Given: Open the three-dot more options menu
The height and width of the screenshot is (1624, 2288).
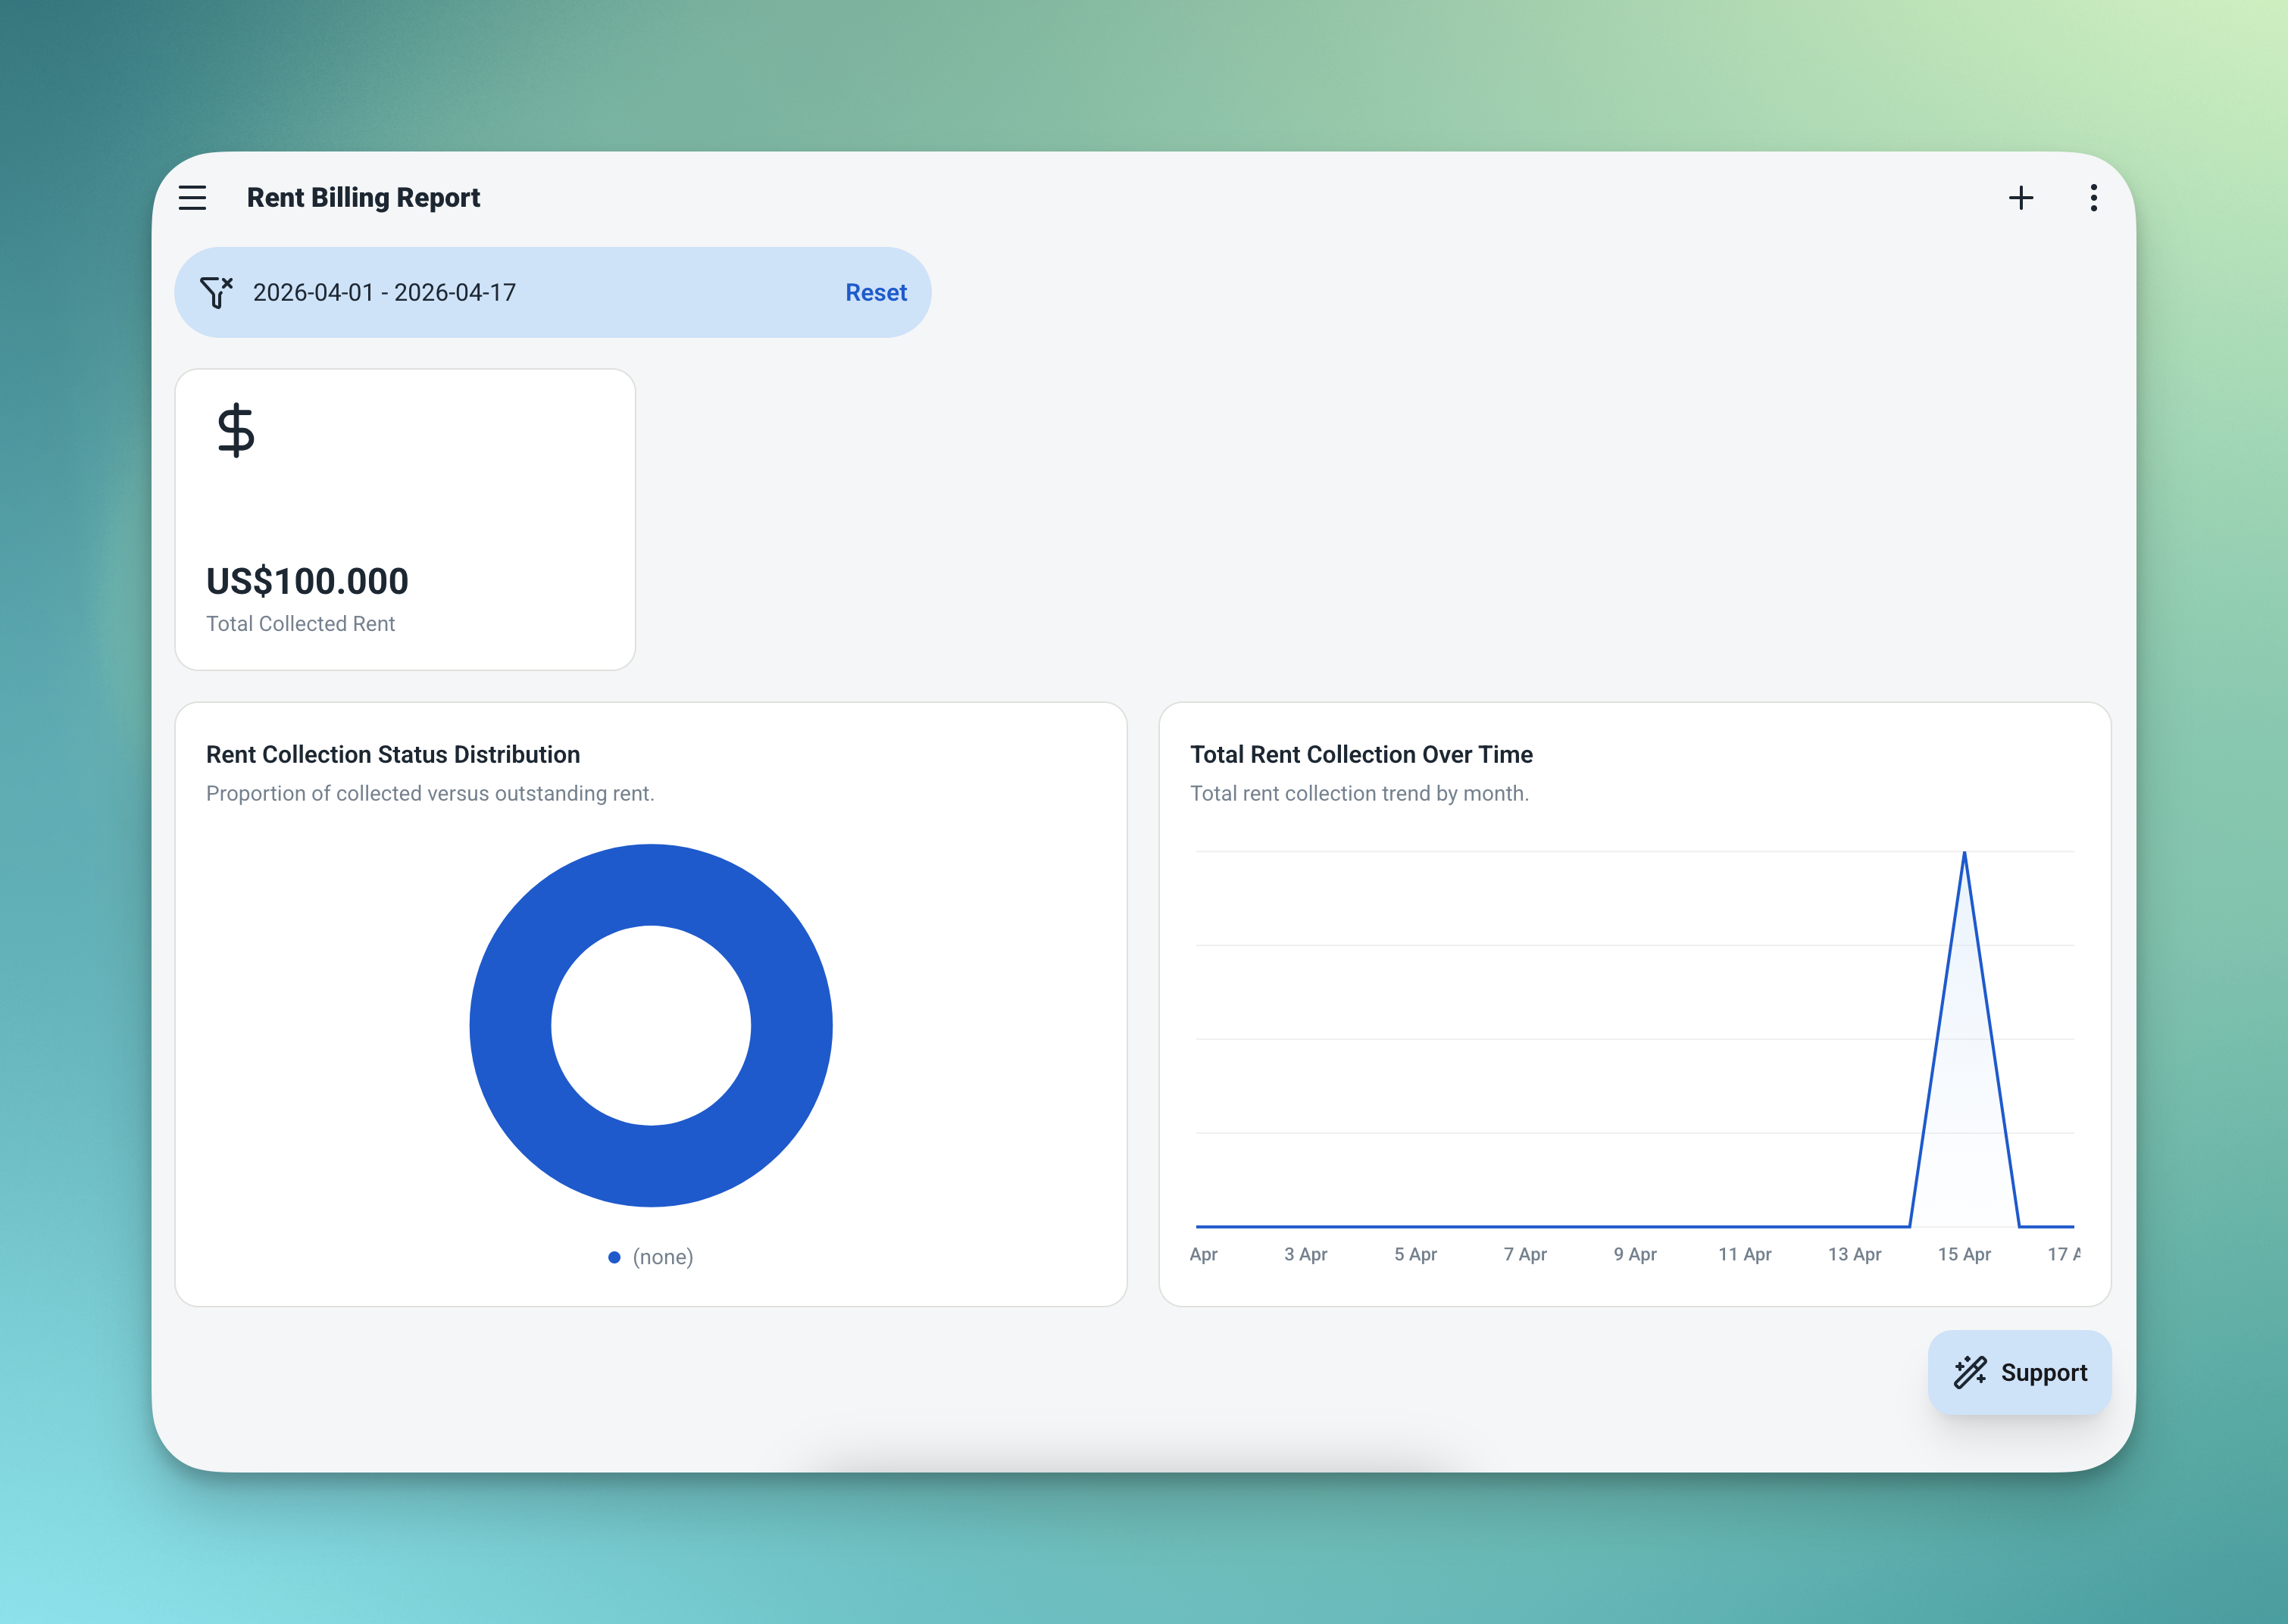Looking at the screenshot, I should pyautogui.click(x=2093, y=198).
